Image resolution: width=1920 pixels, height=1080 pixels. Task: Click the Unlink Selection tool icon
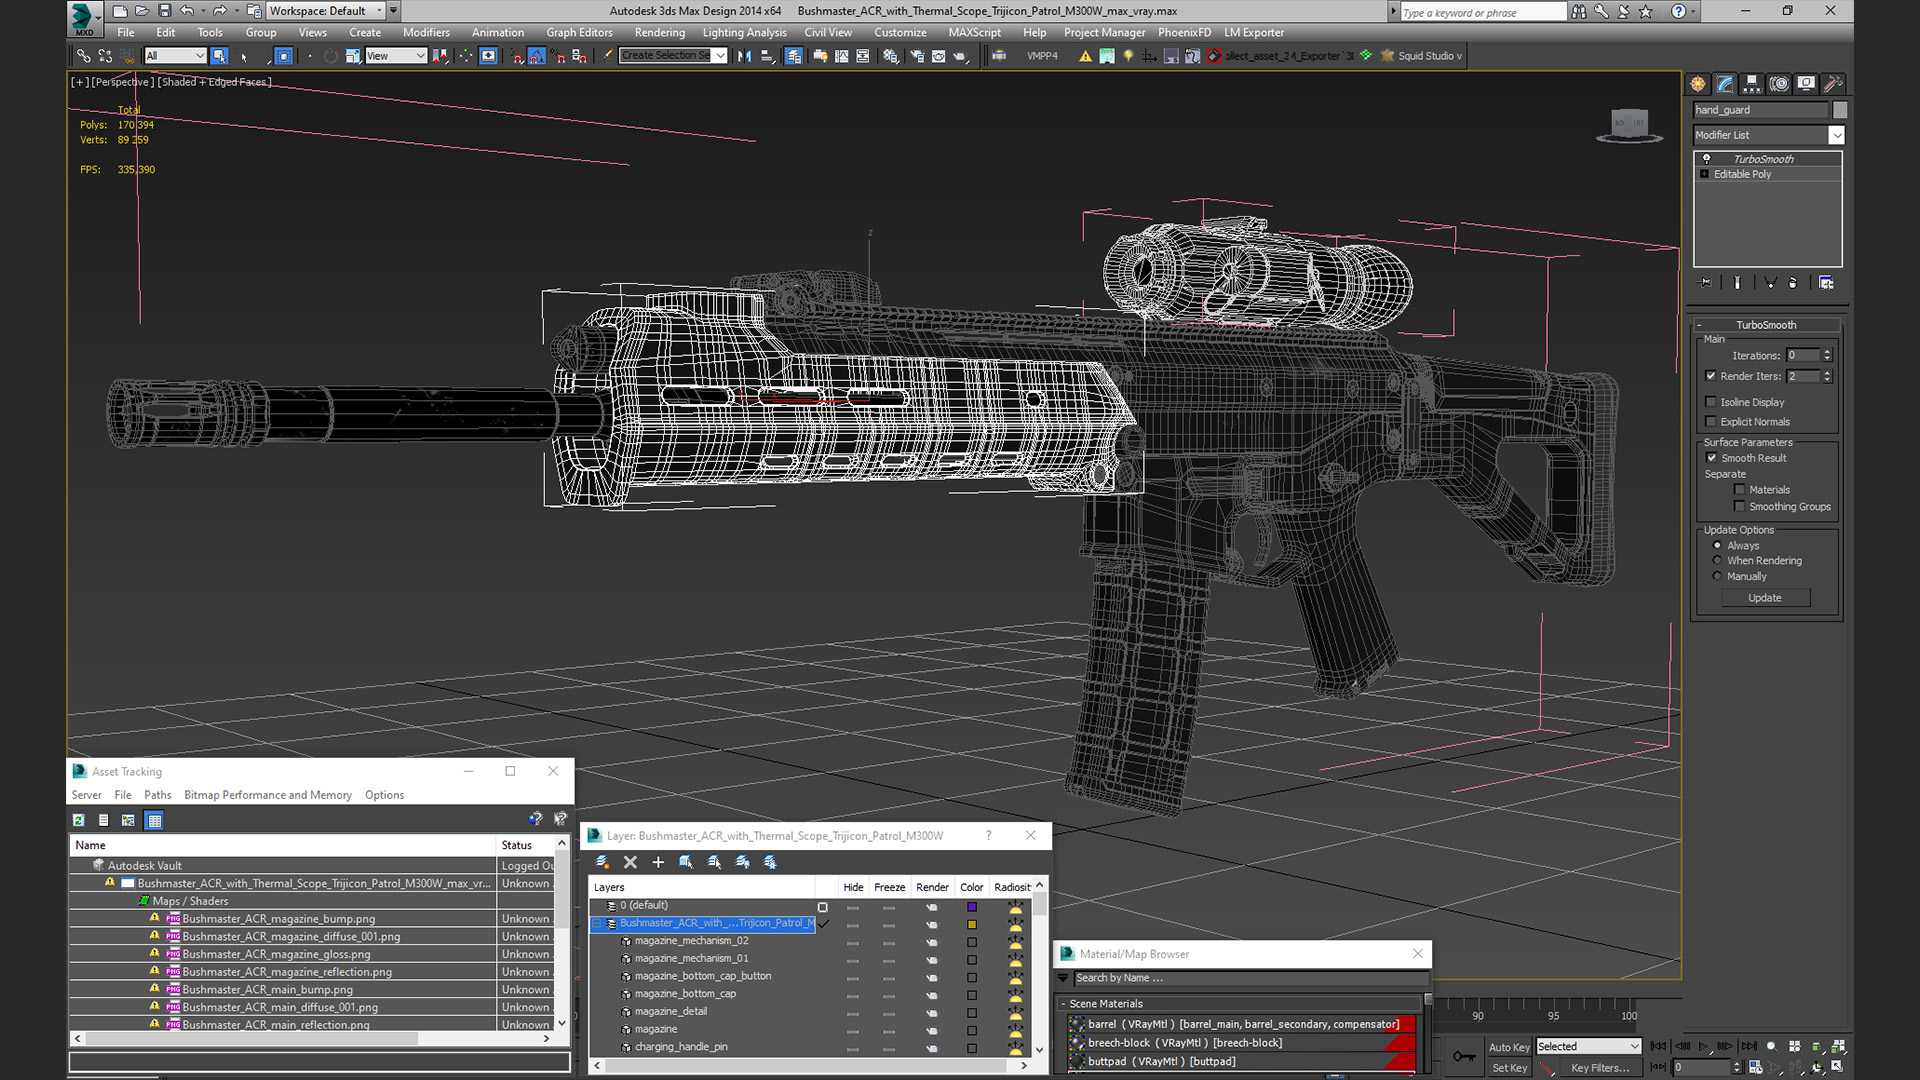(x=105, y=56)
